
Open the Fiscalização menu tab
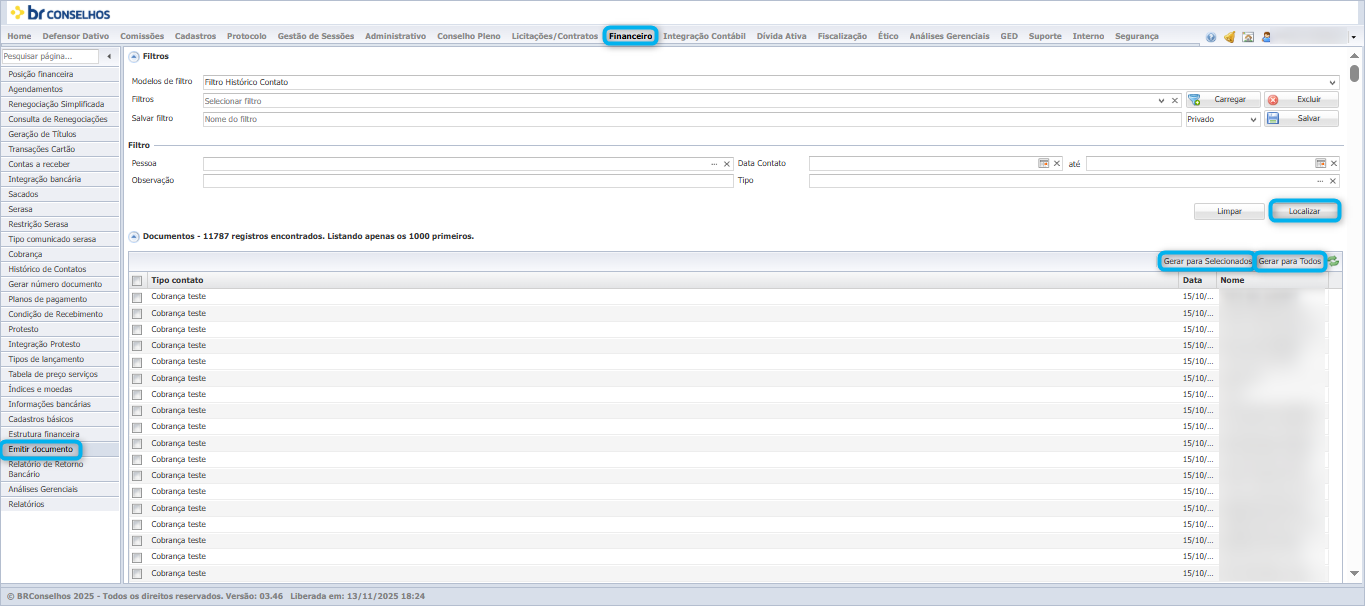[x=842, y=36]
